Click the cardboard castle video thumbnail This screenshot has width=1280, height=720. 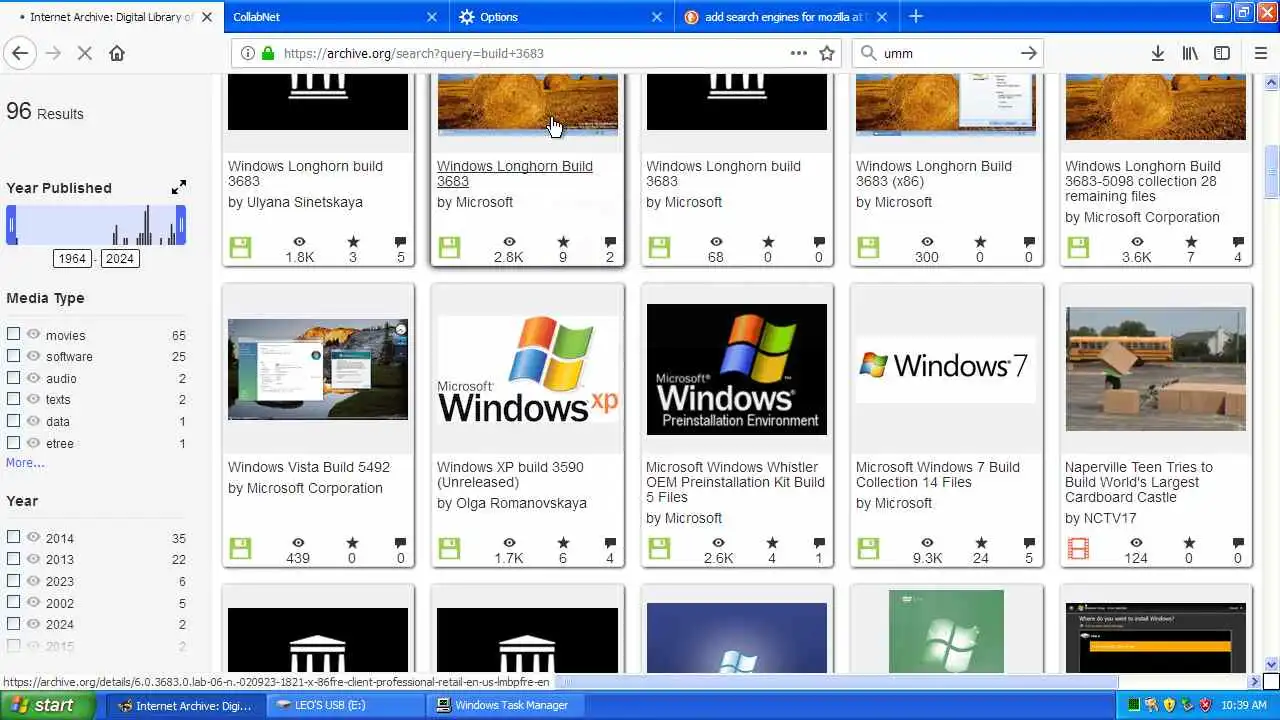click(1156, 369)
